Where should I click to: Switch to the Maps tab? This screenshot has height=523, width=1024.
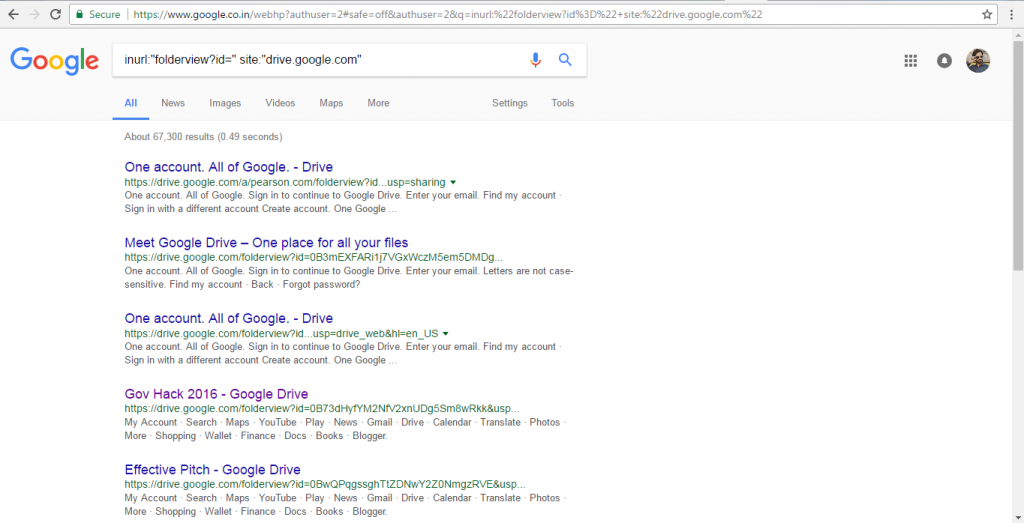331,103
